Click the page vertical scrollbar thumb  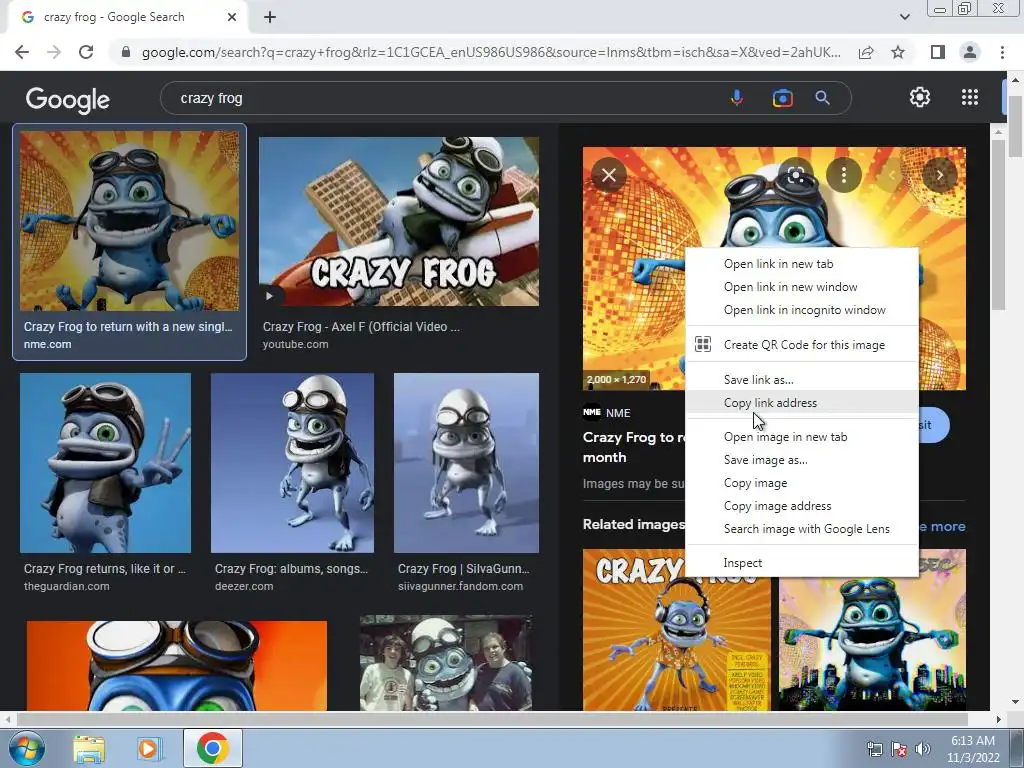pos(1015,127)
